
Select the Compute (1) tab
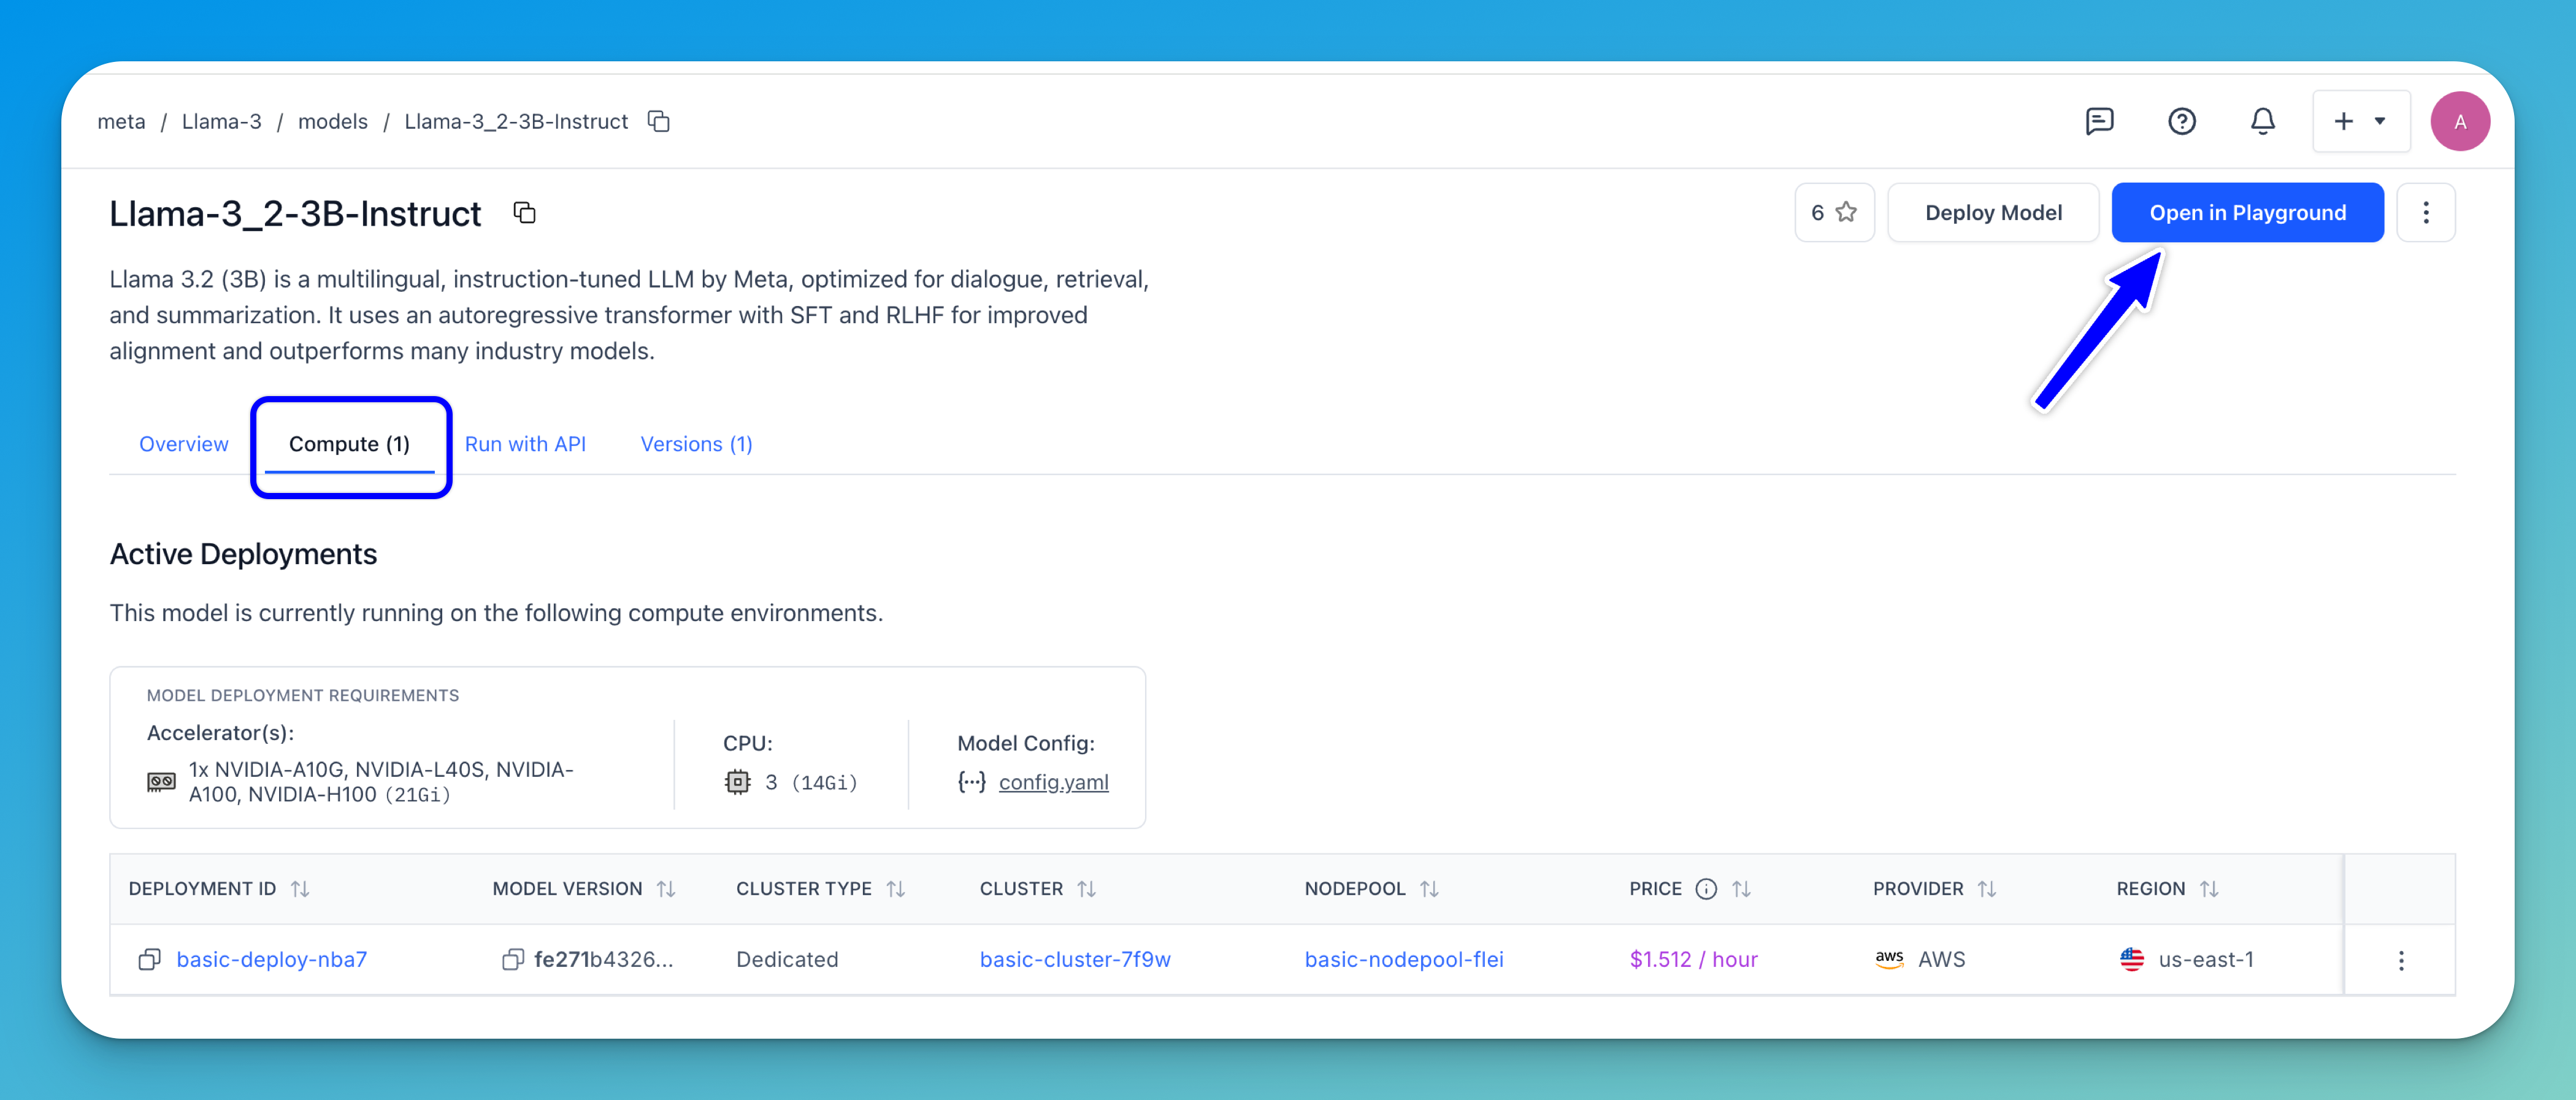(349, 444)
